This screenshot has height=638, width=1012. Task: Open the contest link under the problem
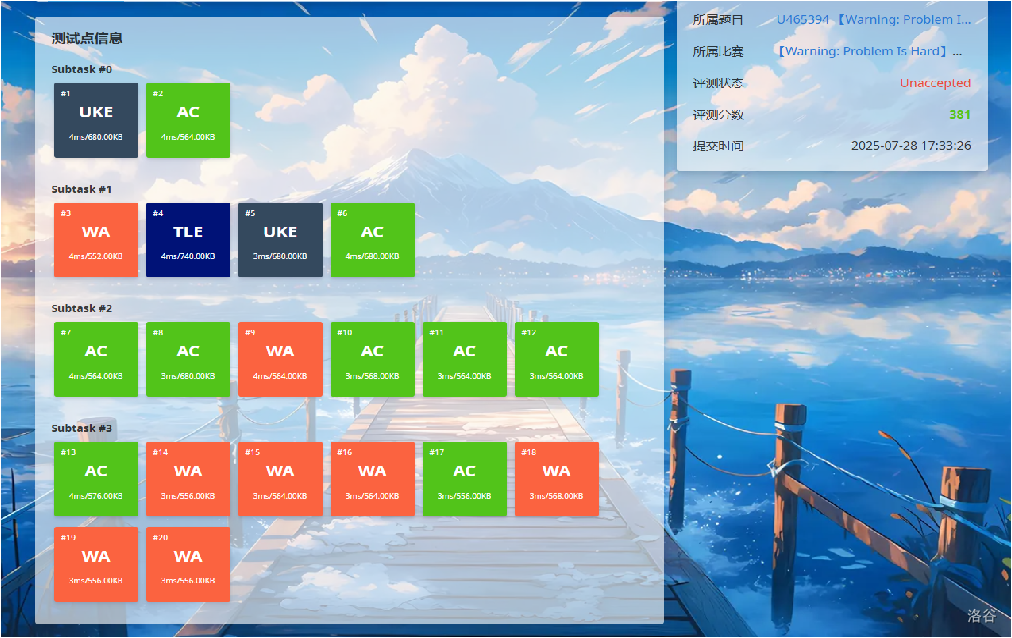[x=869, y=51]
